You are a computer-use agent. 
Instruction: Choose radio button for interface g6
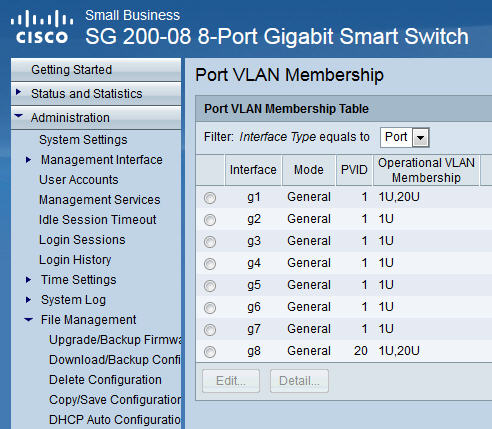210,308
